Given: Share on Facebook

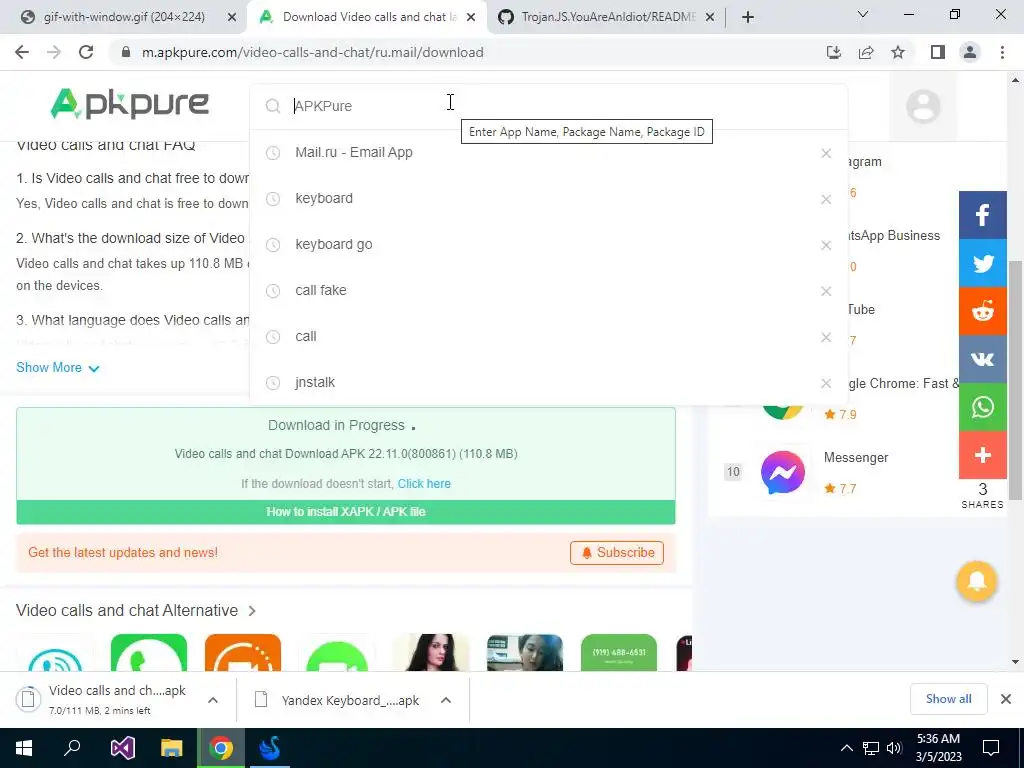Looking at the screenshot, I should 982,215.
